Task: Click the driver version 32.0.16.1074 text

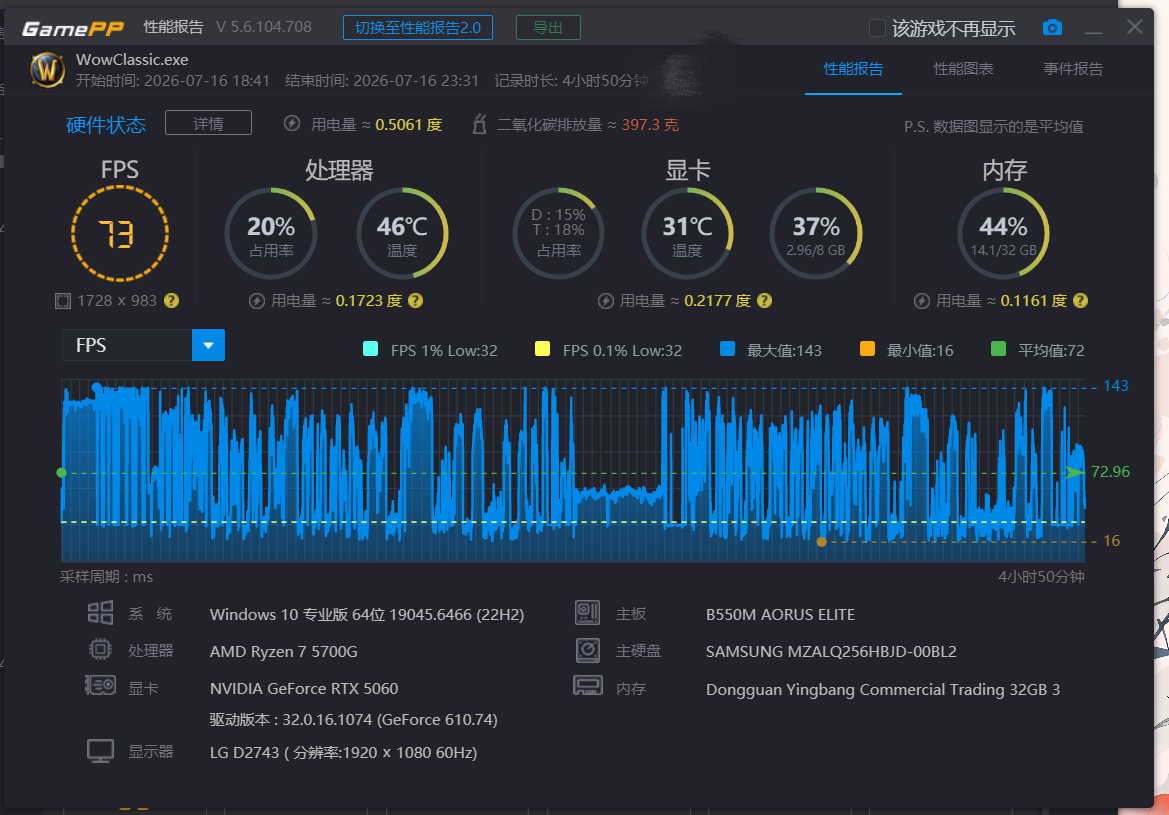Action: [353, 720]
